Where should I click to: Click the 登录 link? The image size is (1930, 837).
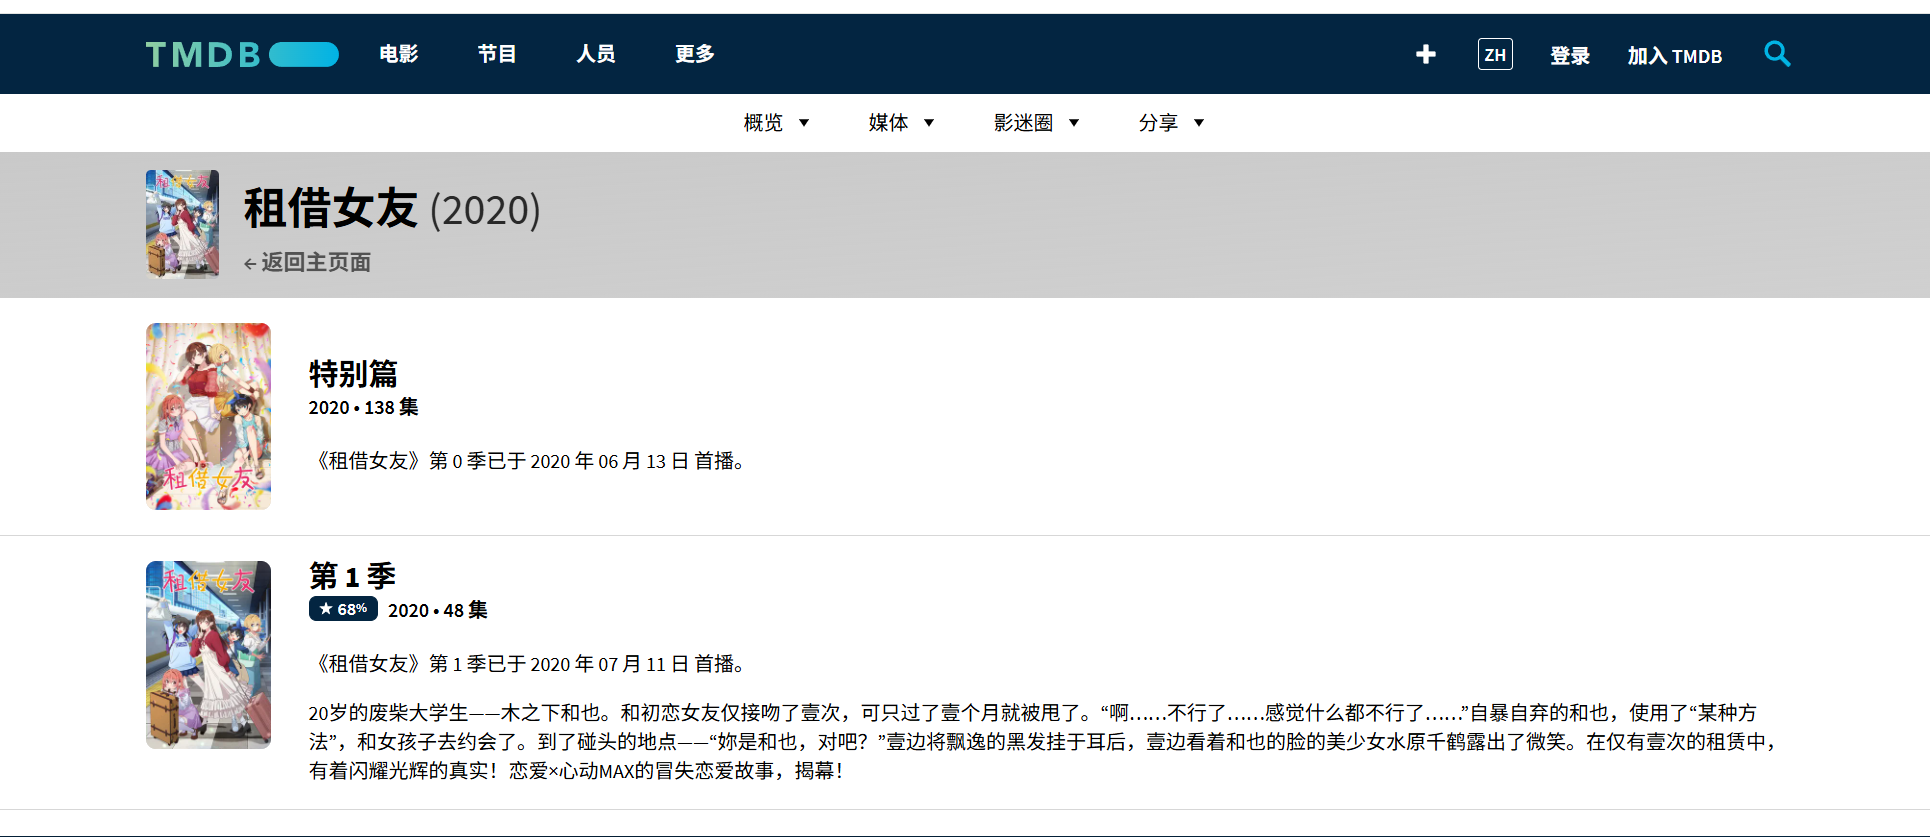[x=1570, y=56]
